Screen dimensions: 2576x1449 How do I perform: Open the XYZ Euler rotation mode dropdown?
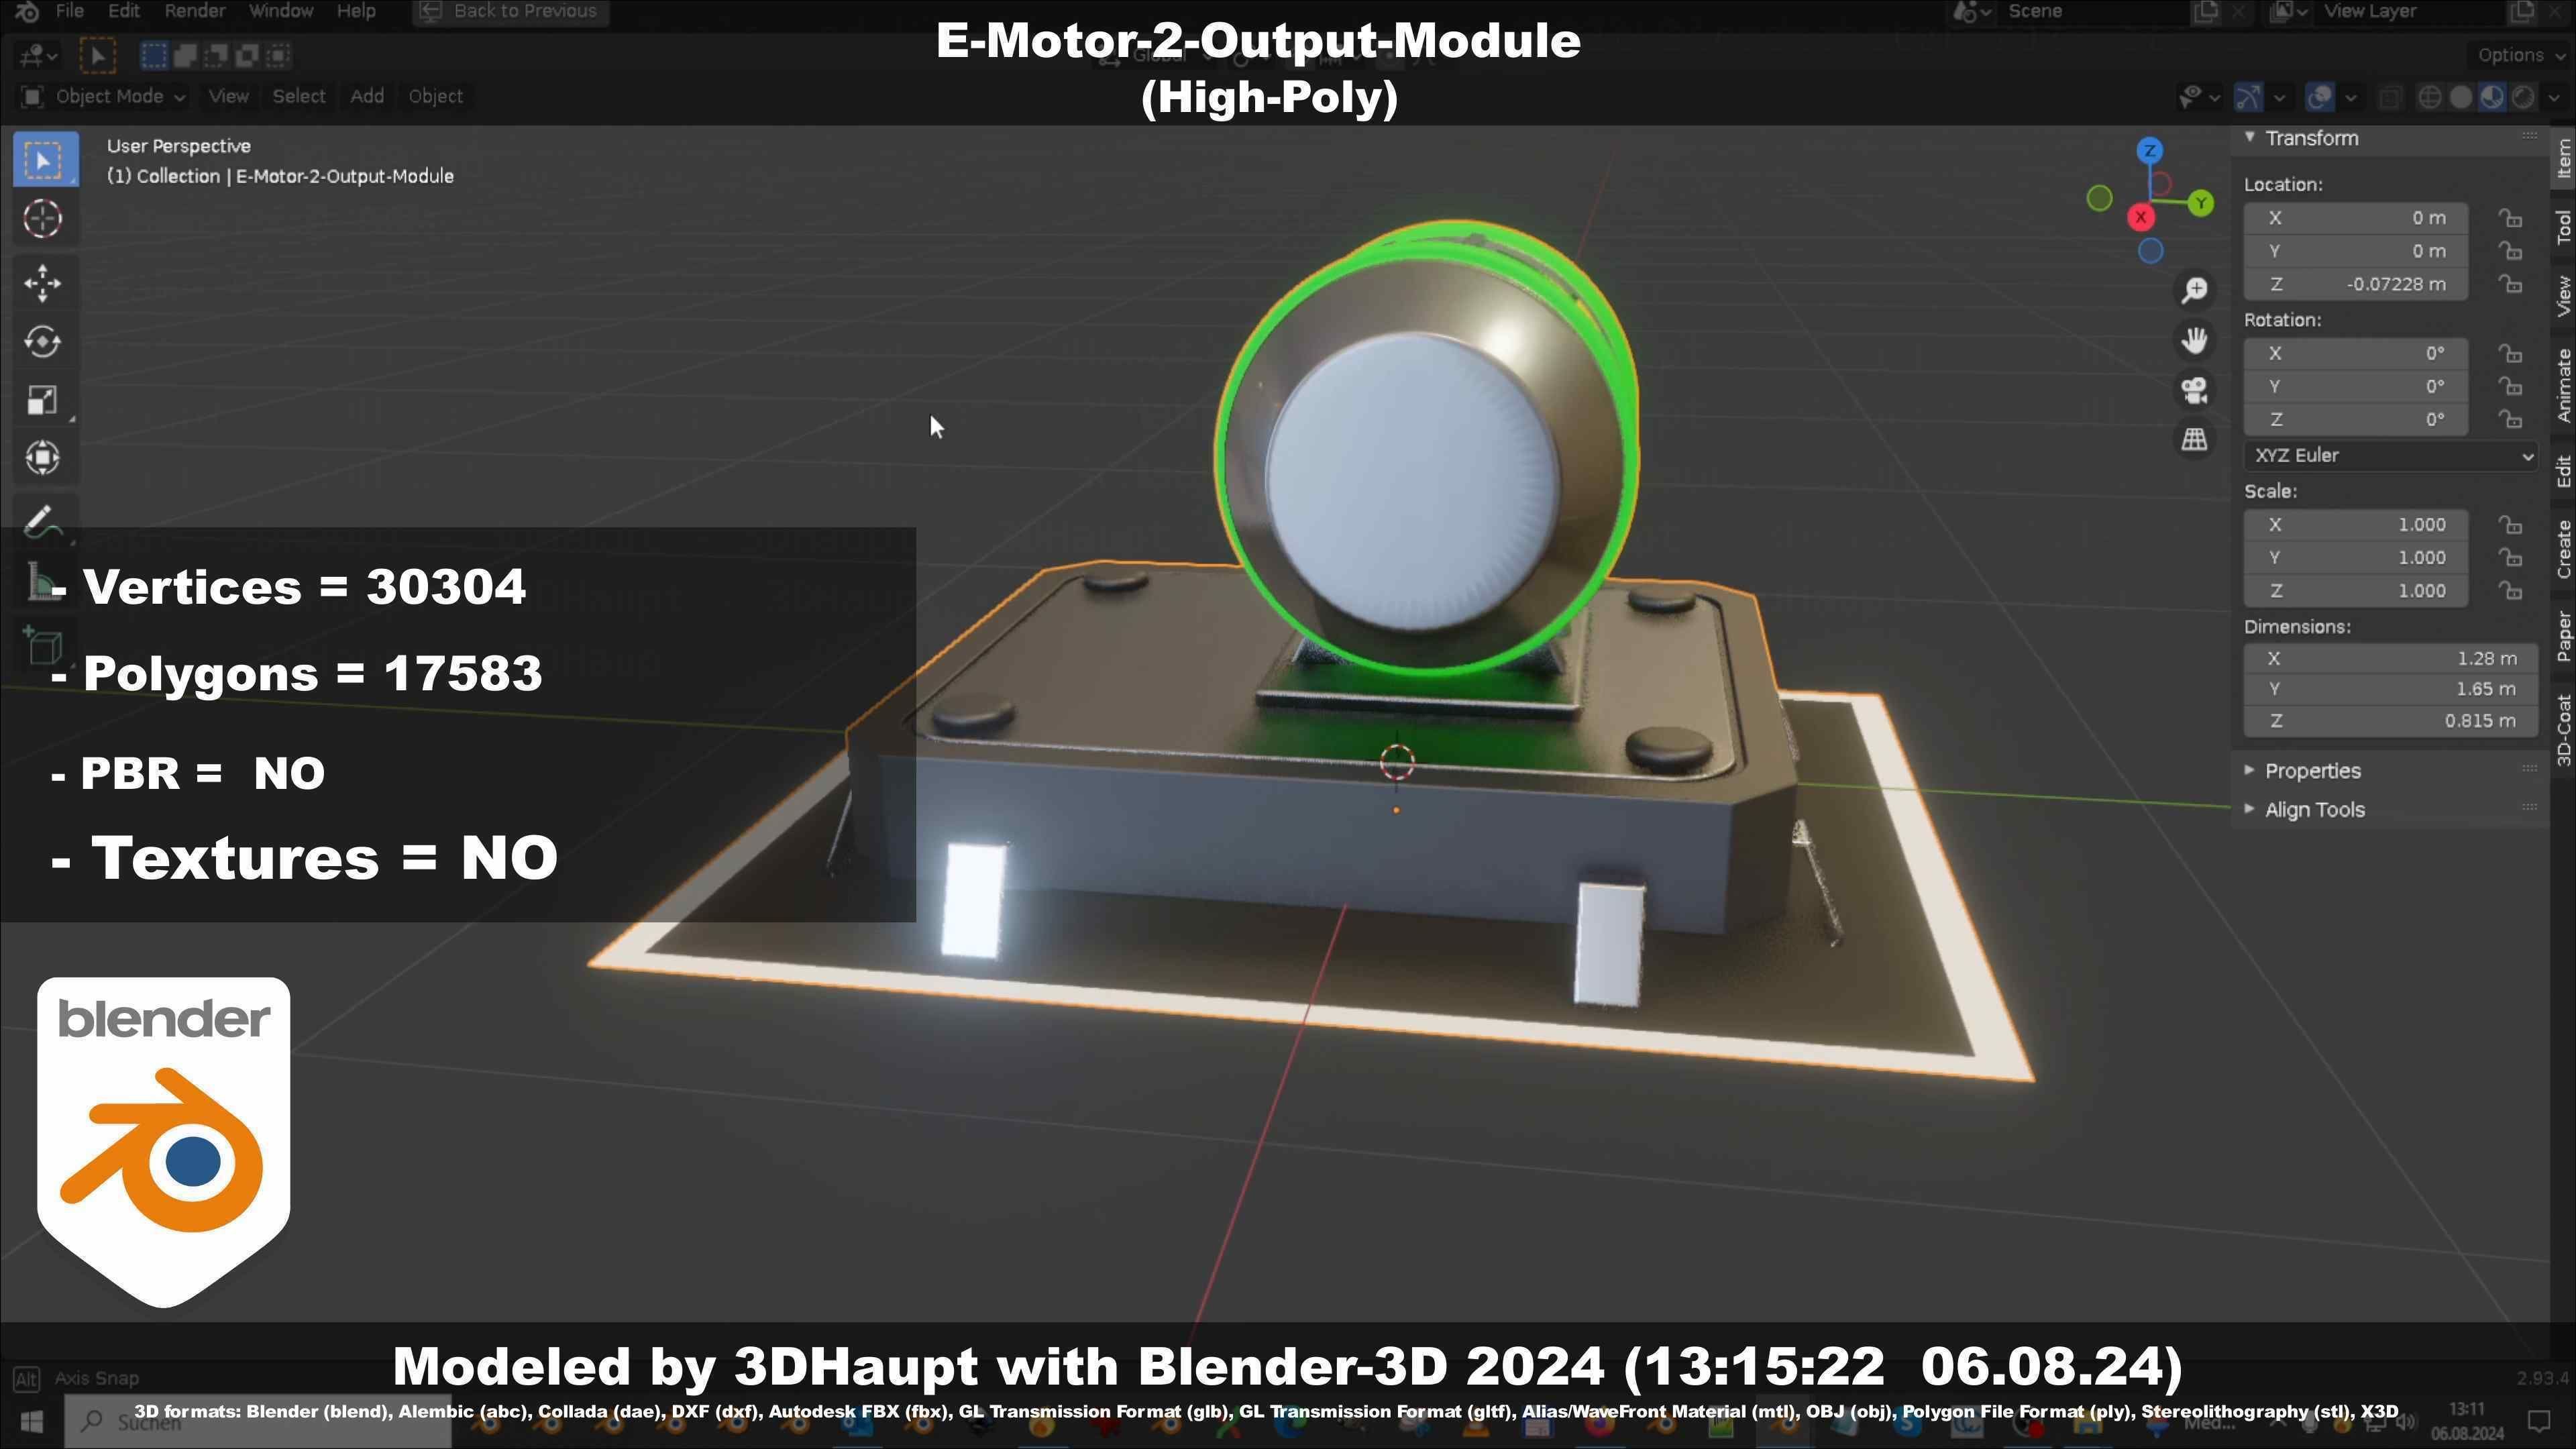(2391, 456)
